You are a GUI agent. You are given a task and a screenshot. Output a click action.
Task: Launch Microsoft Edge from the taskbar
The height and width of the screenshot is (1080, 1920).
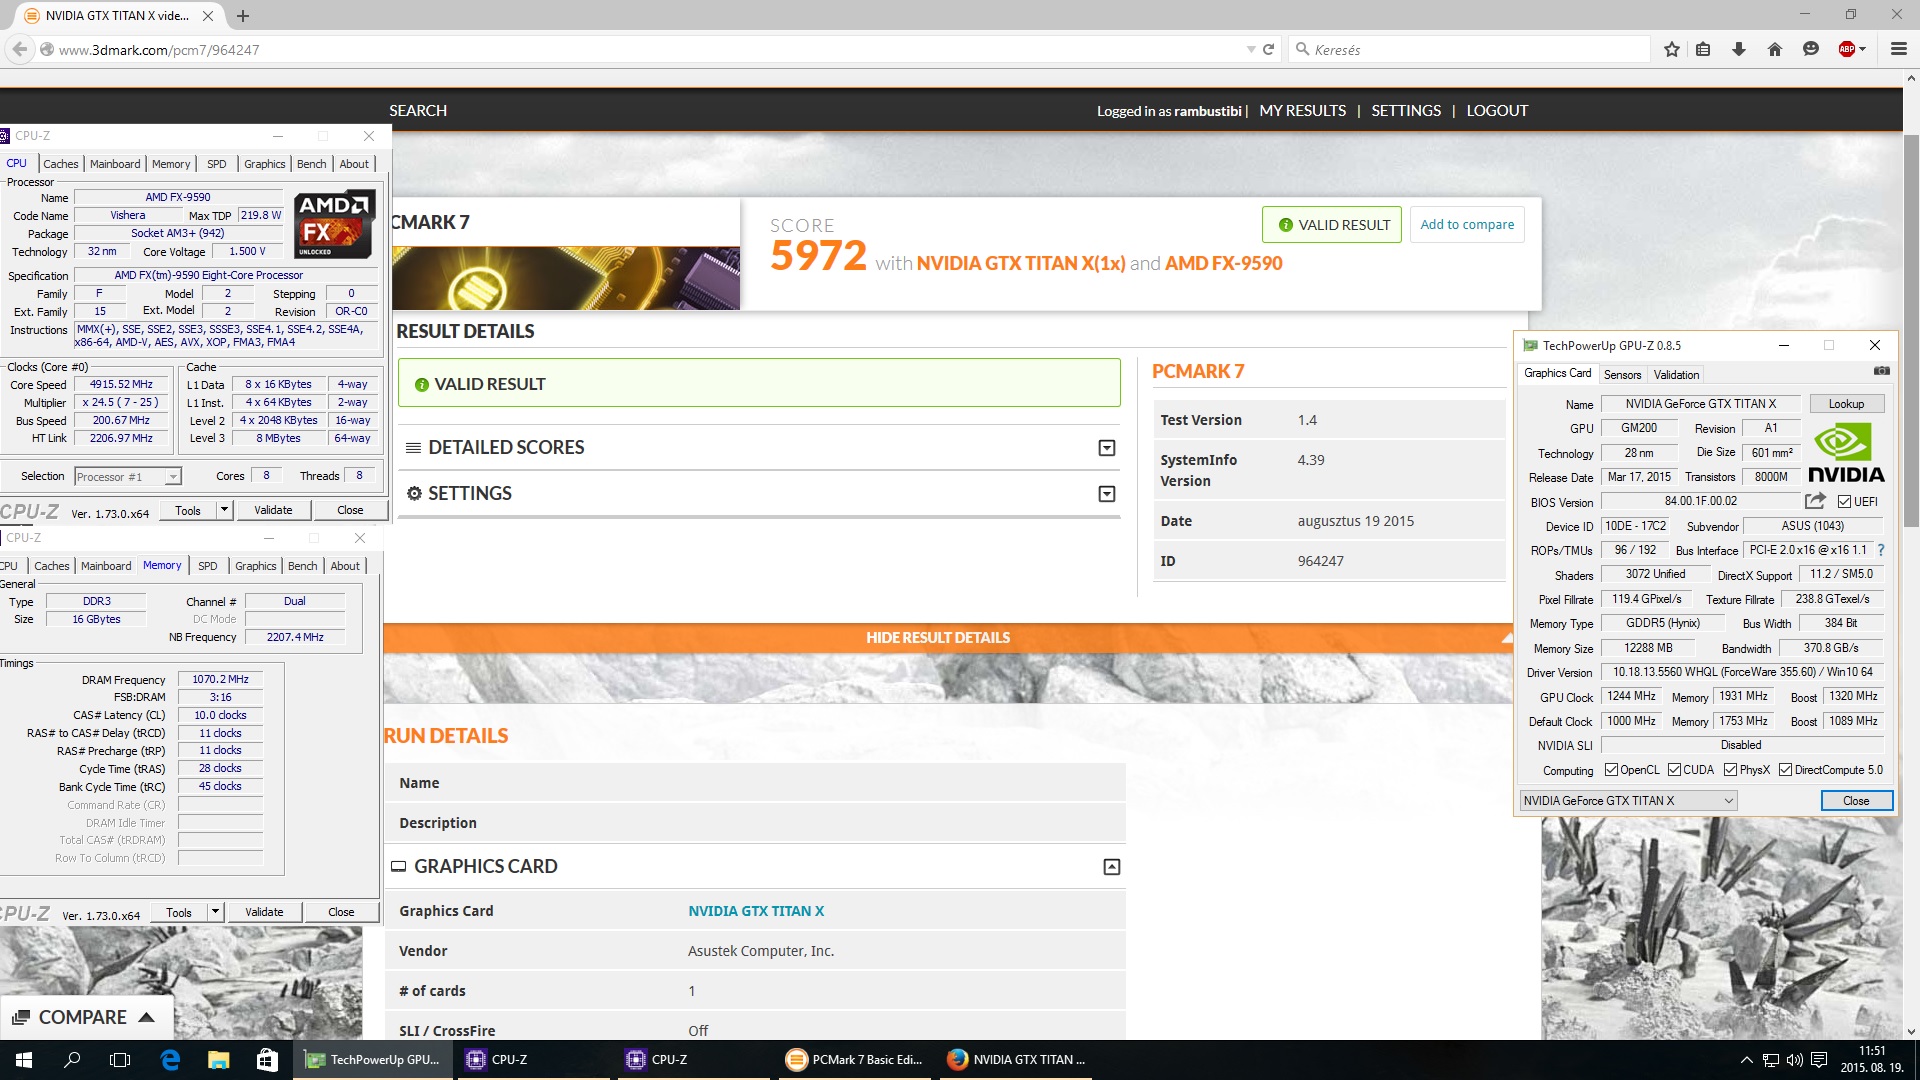pyautogui.click(x=170, y=1060)
